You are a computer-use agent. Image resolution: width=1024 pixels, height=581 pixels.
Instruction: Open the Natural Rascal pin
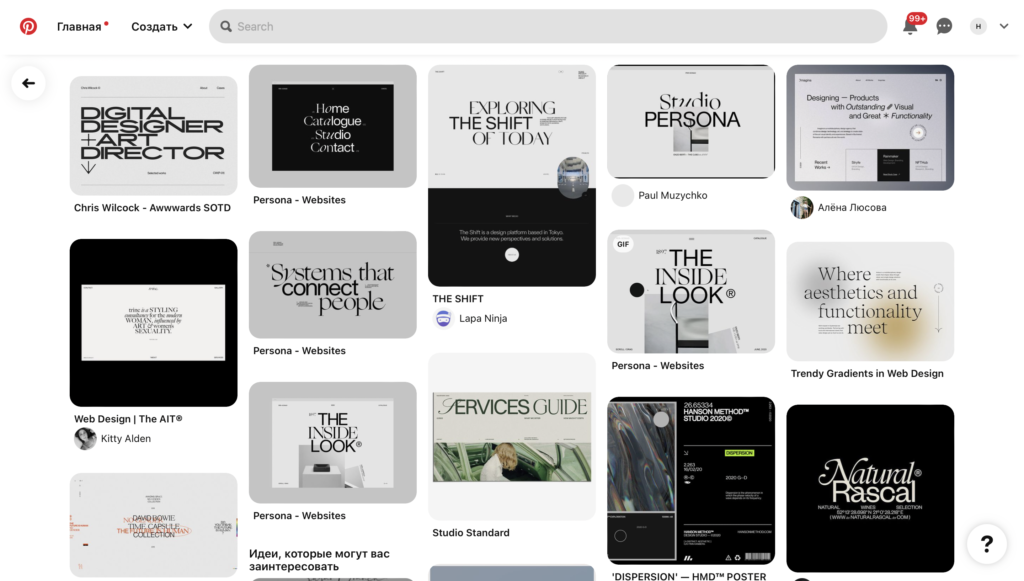870,488
